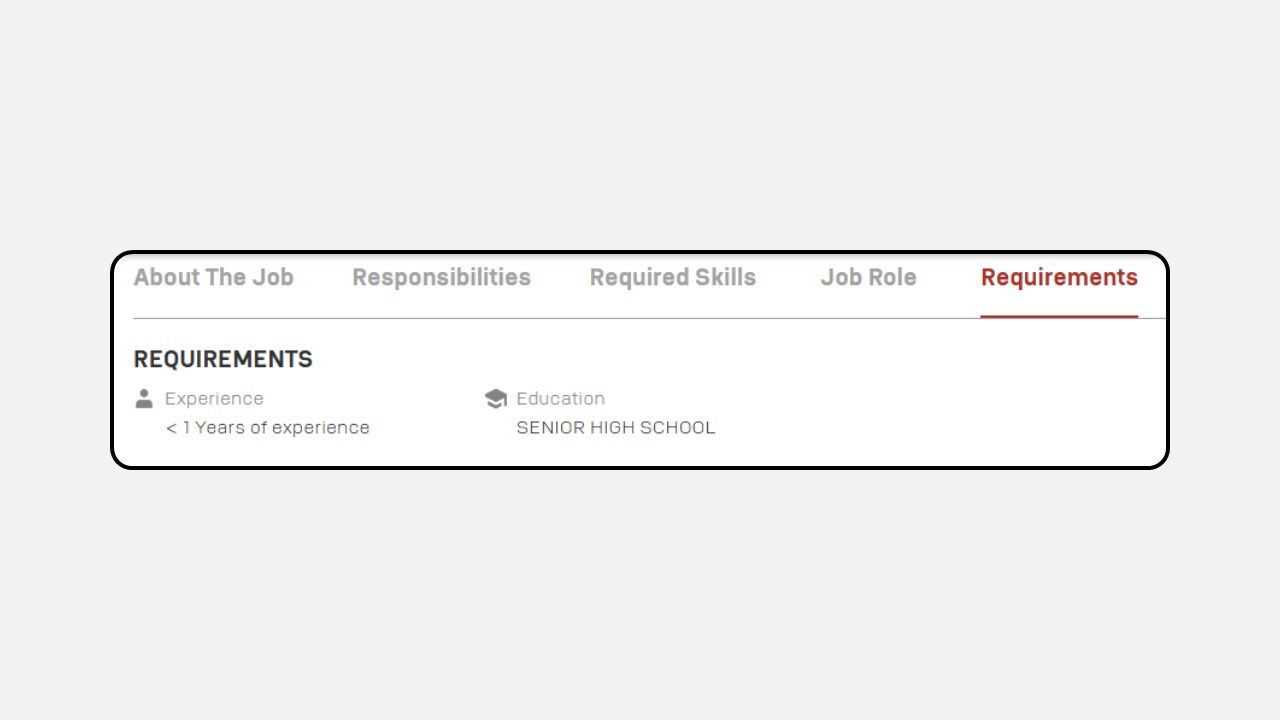Viewport: 1280px width, 720px height.
Task: Click the word Role in Job Role
Action: 892,277
